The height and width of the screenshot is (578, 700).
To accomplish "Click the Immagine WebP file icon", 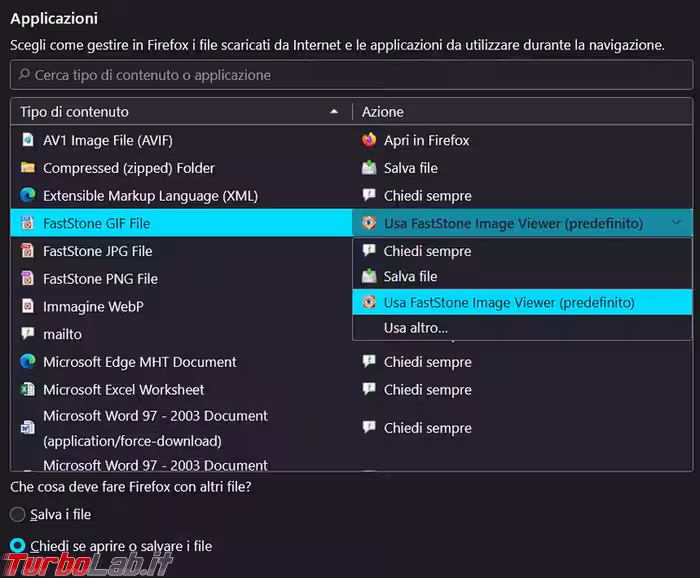I will [27, 306].
